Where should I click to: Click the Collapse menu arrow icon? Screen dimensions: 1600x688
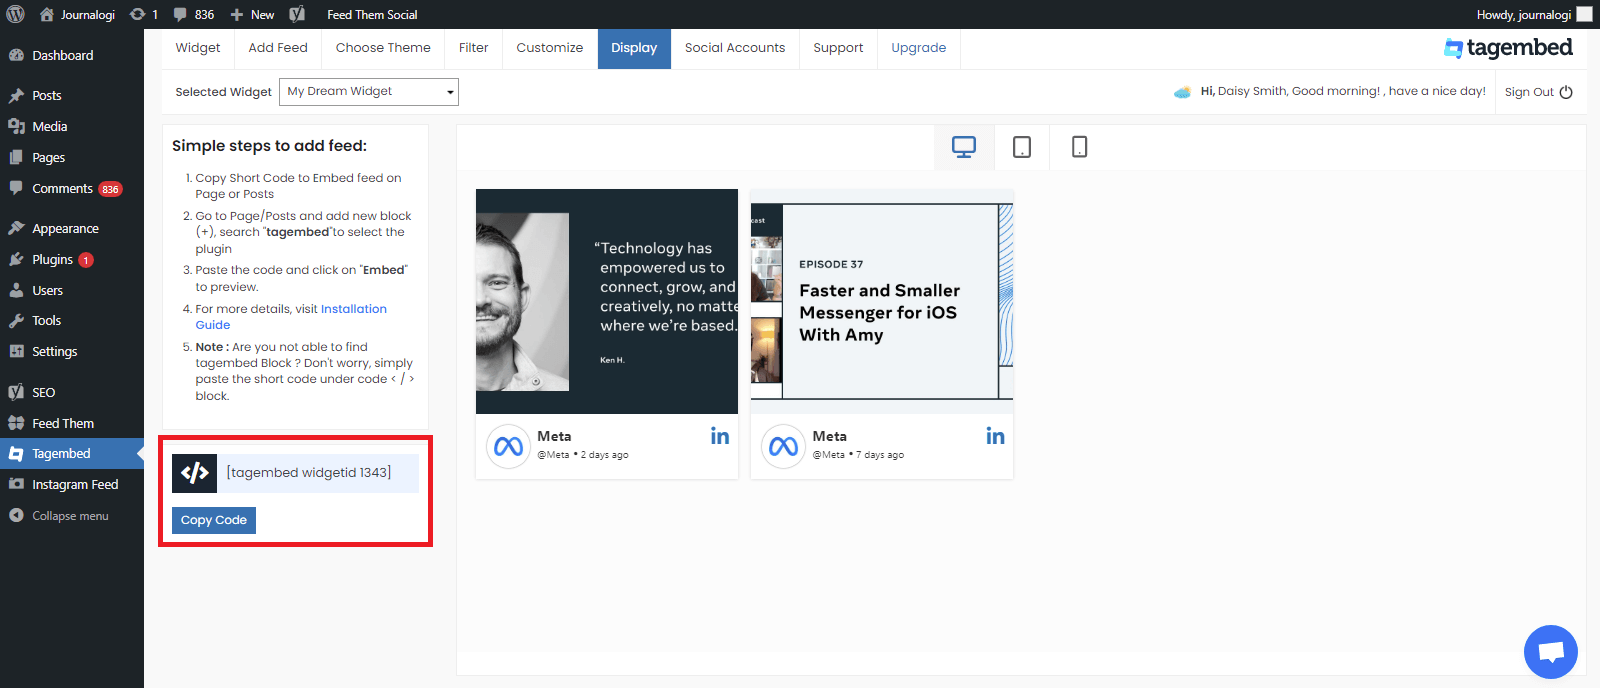tap(16, 516)
